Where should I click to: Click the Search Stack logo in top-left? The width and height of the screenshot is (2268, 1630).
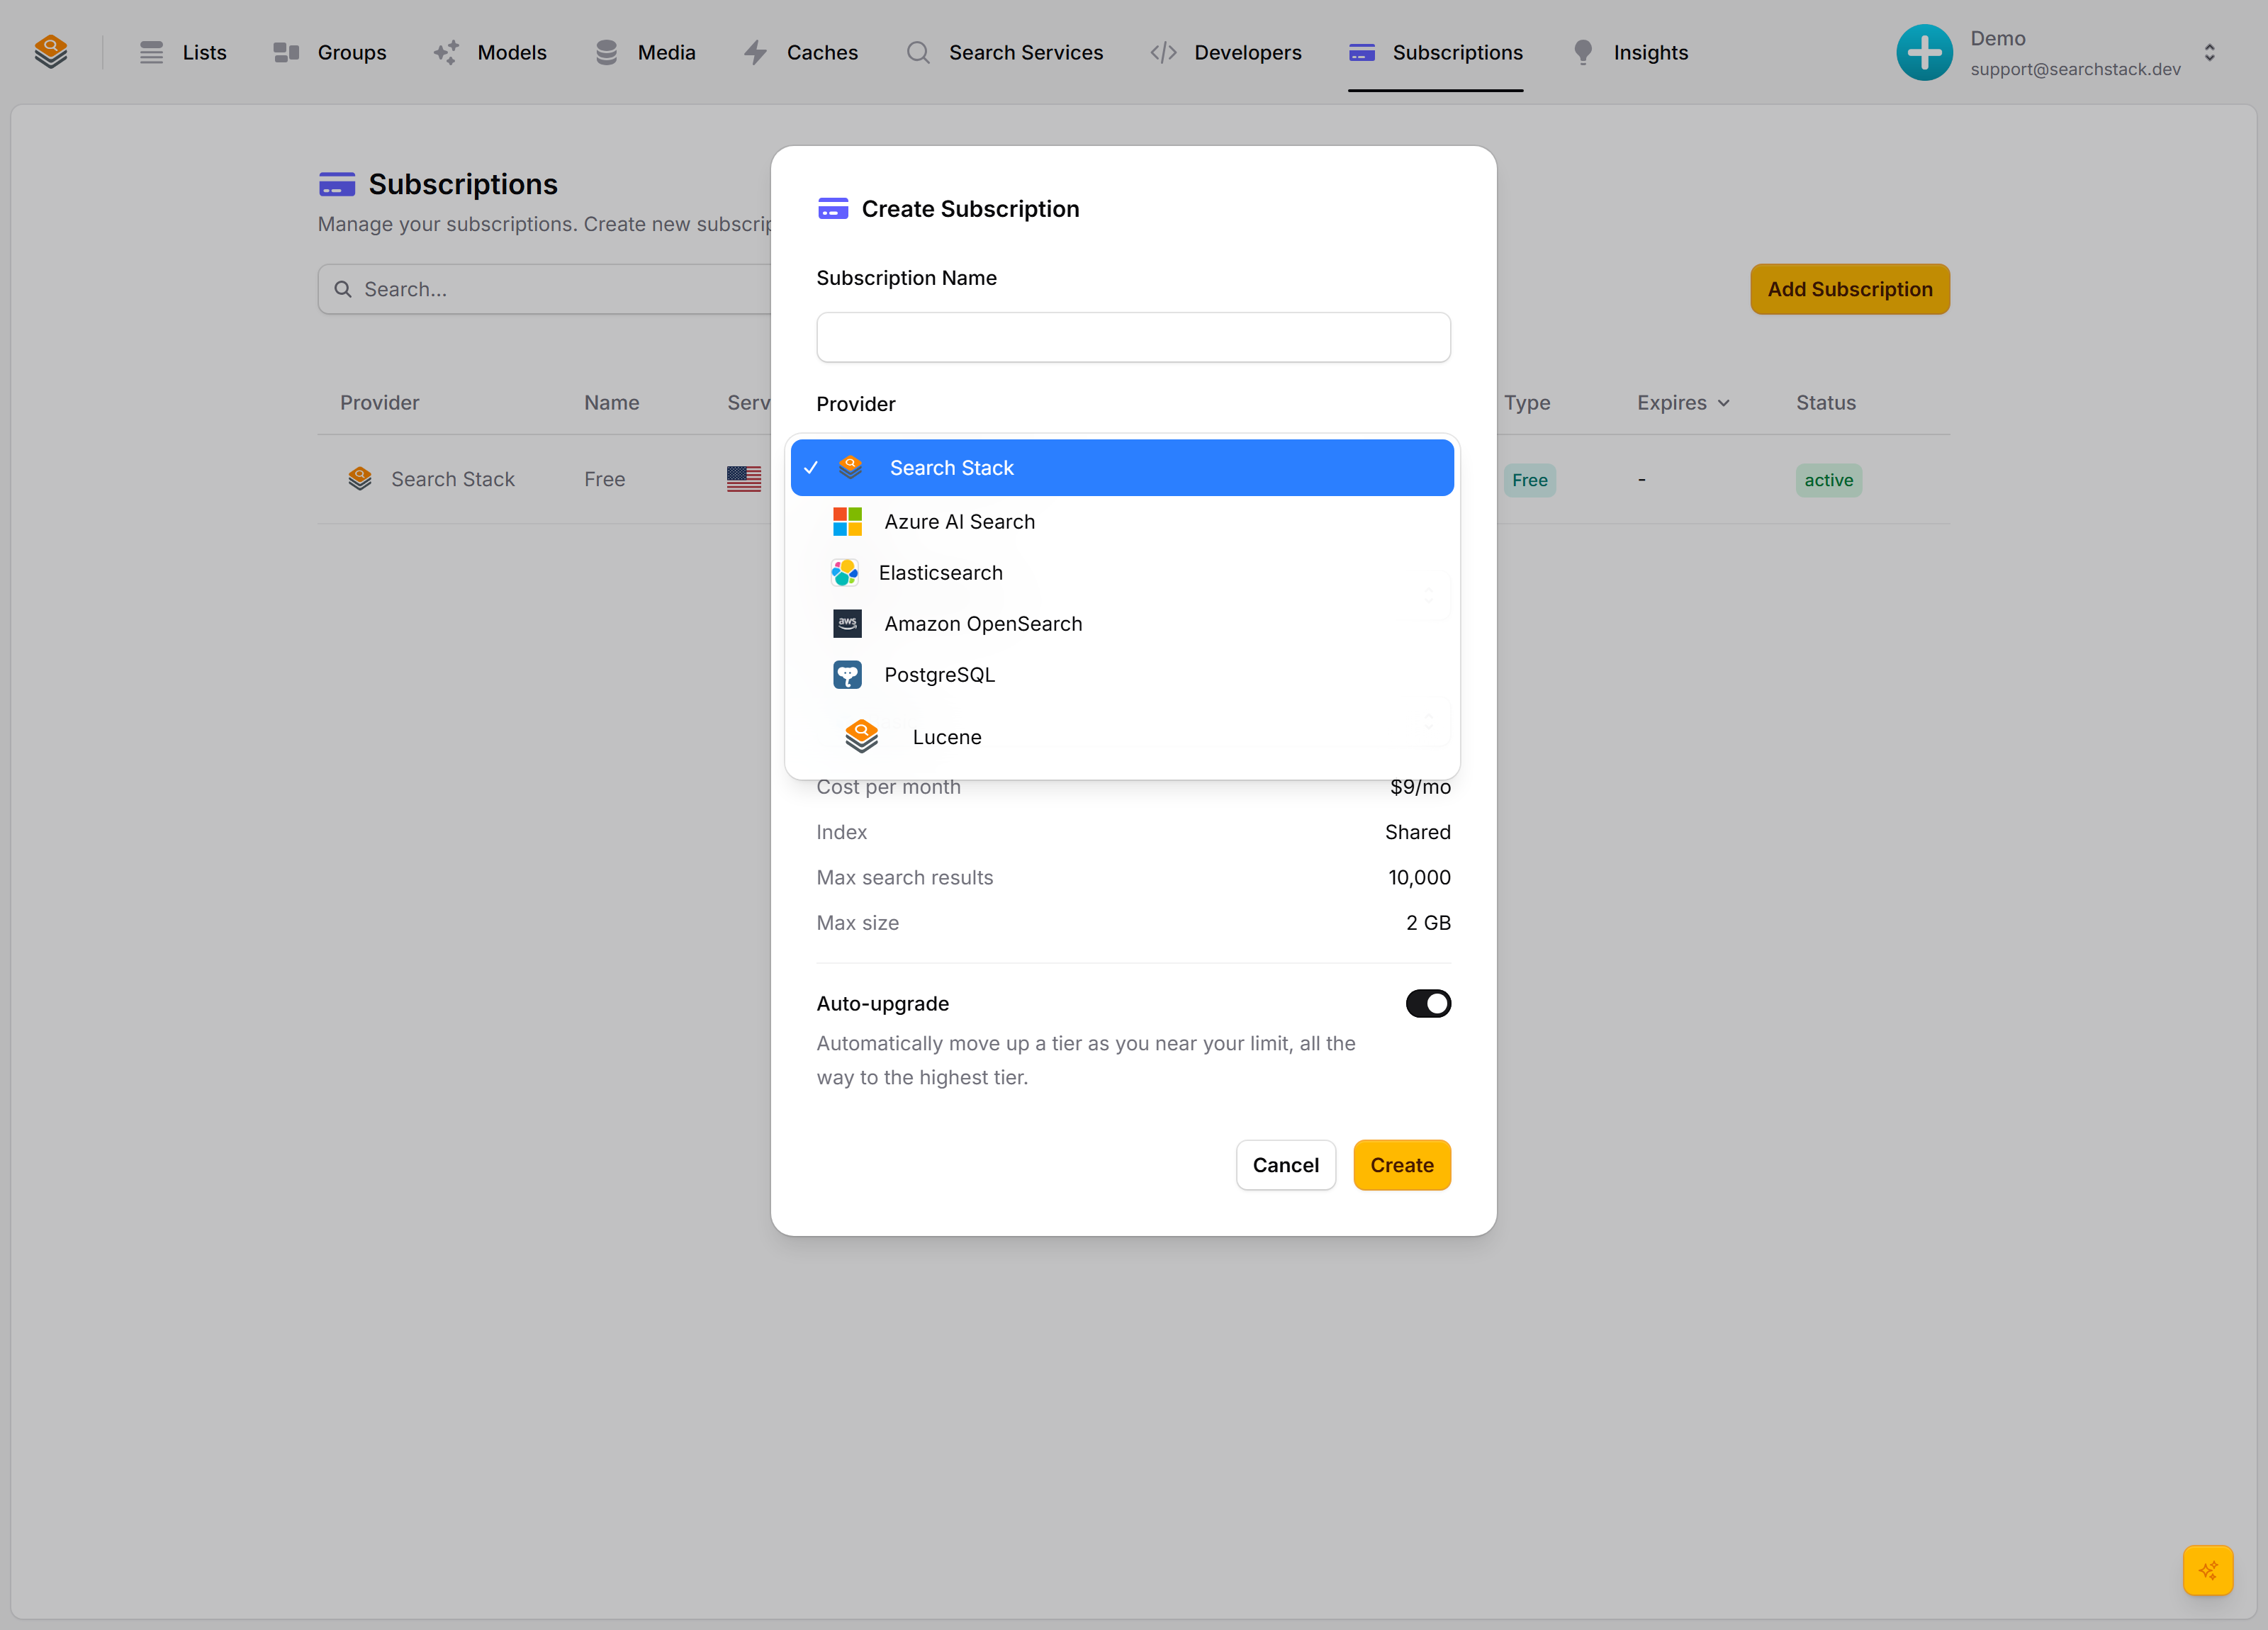pos(51,52)
